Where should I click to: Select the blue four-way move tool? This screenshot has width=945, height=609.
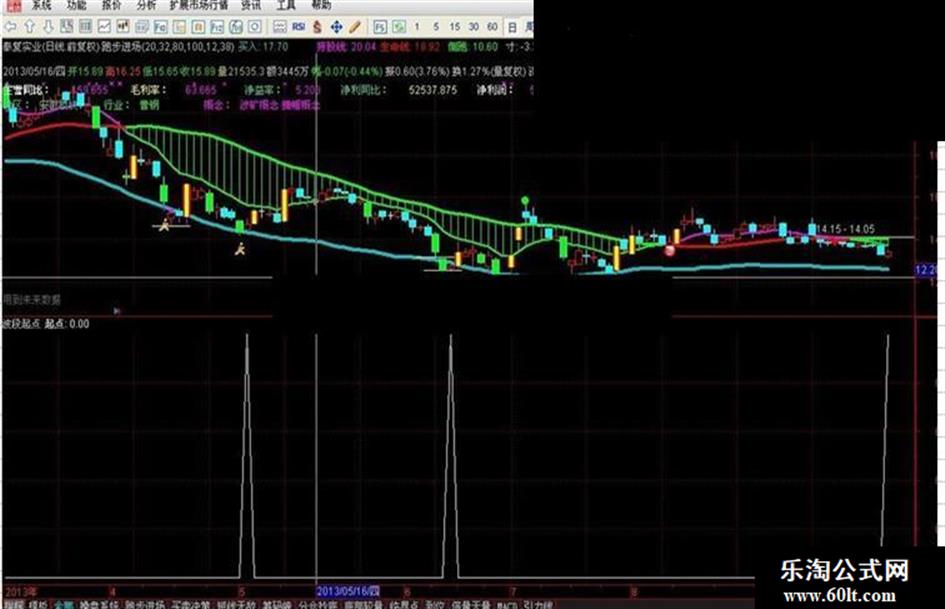pos(336,27)
